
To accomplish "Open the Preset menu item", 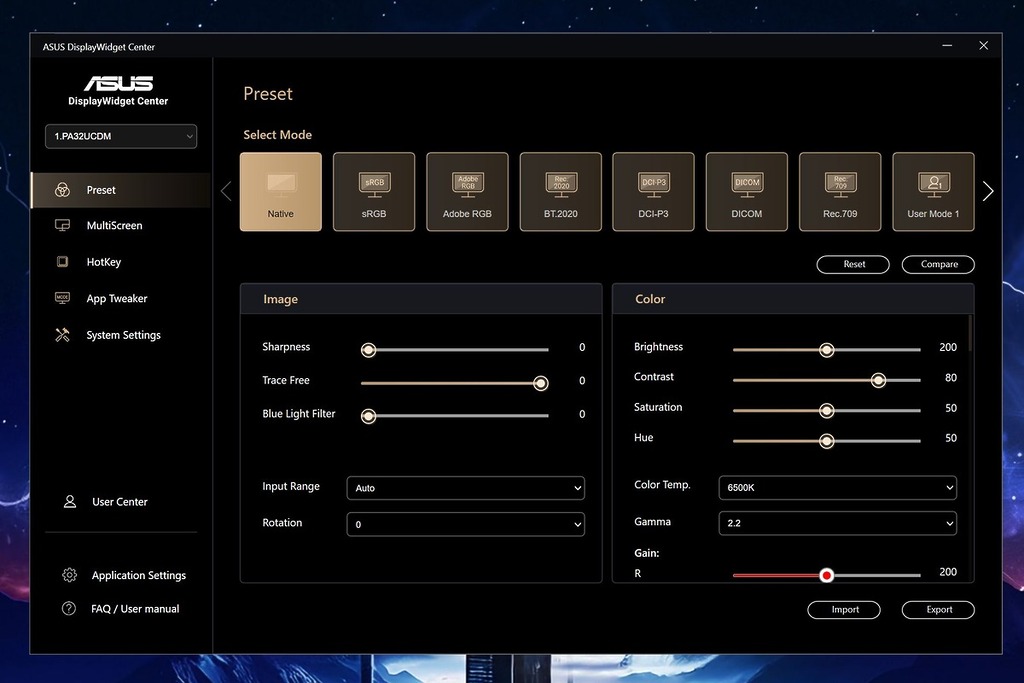I will tap(121, 190).
